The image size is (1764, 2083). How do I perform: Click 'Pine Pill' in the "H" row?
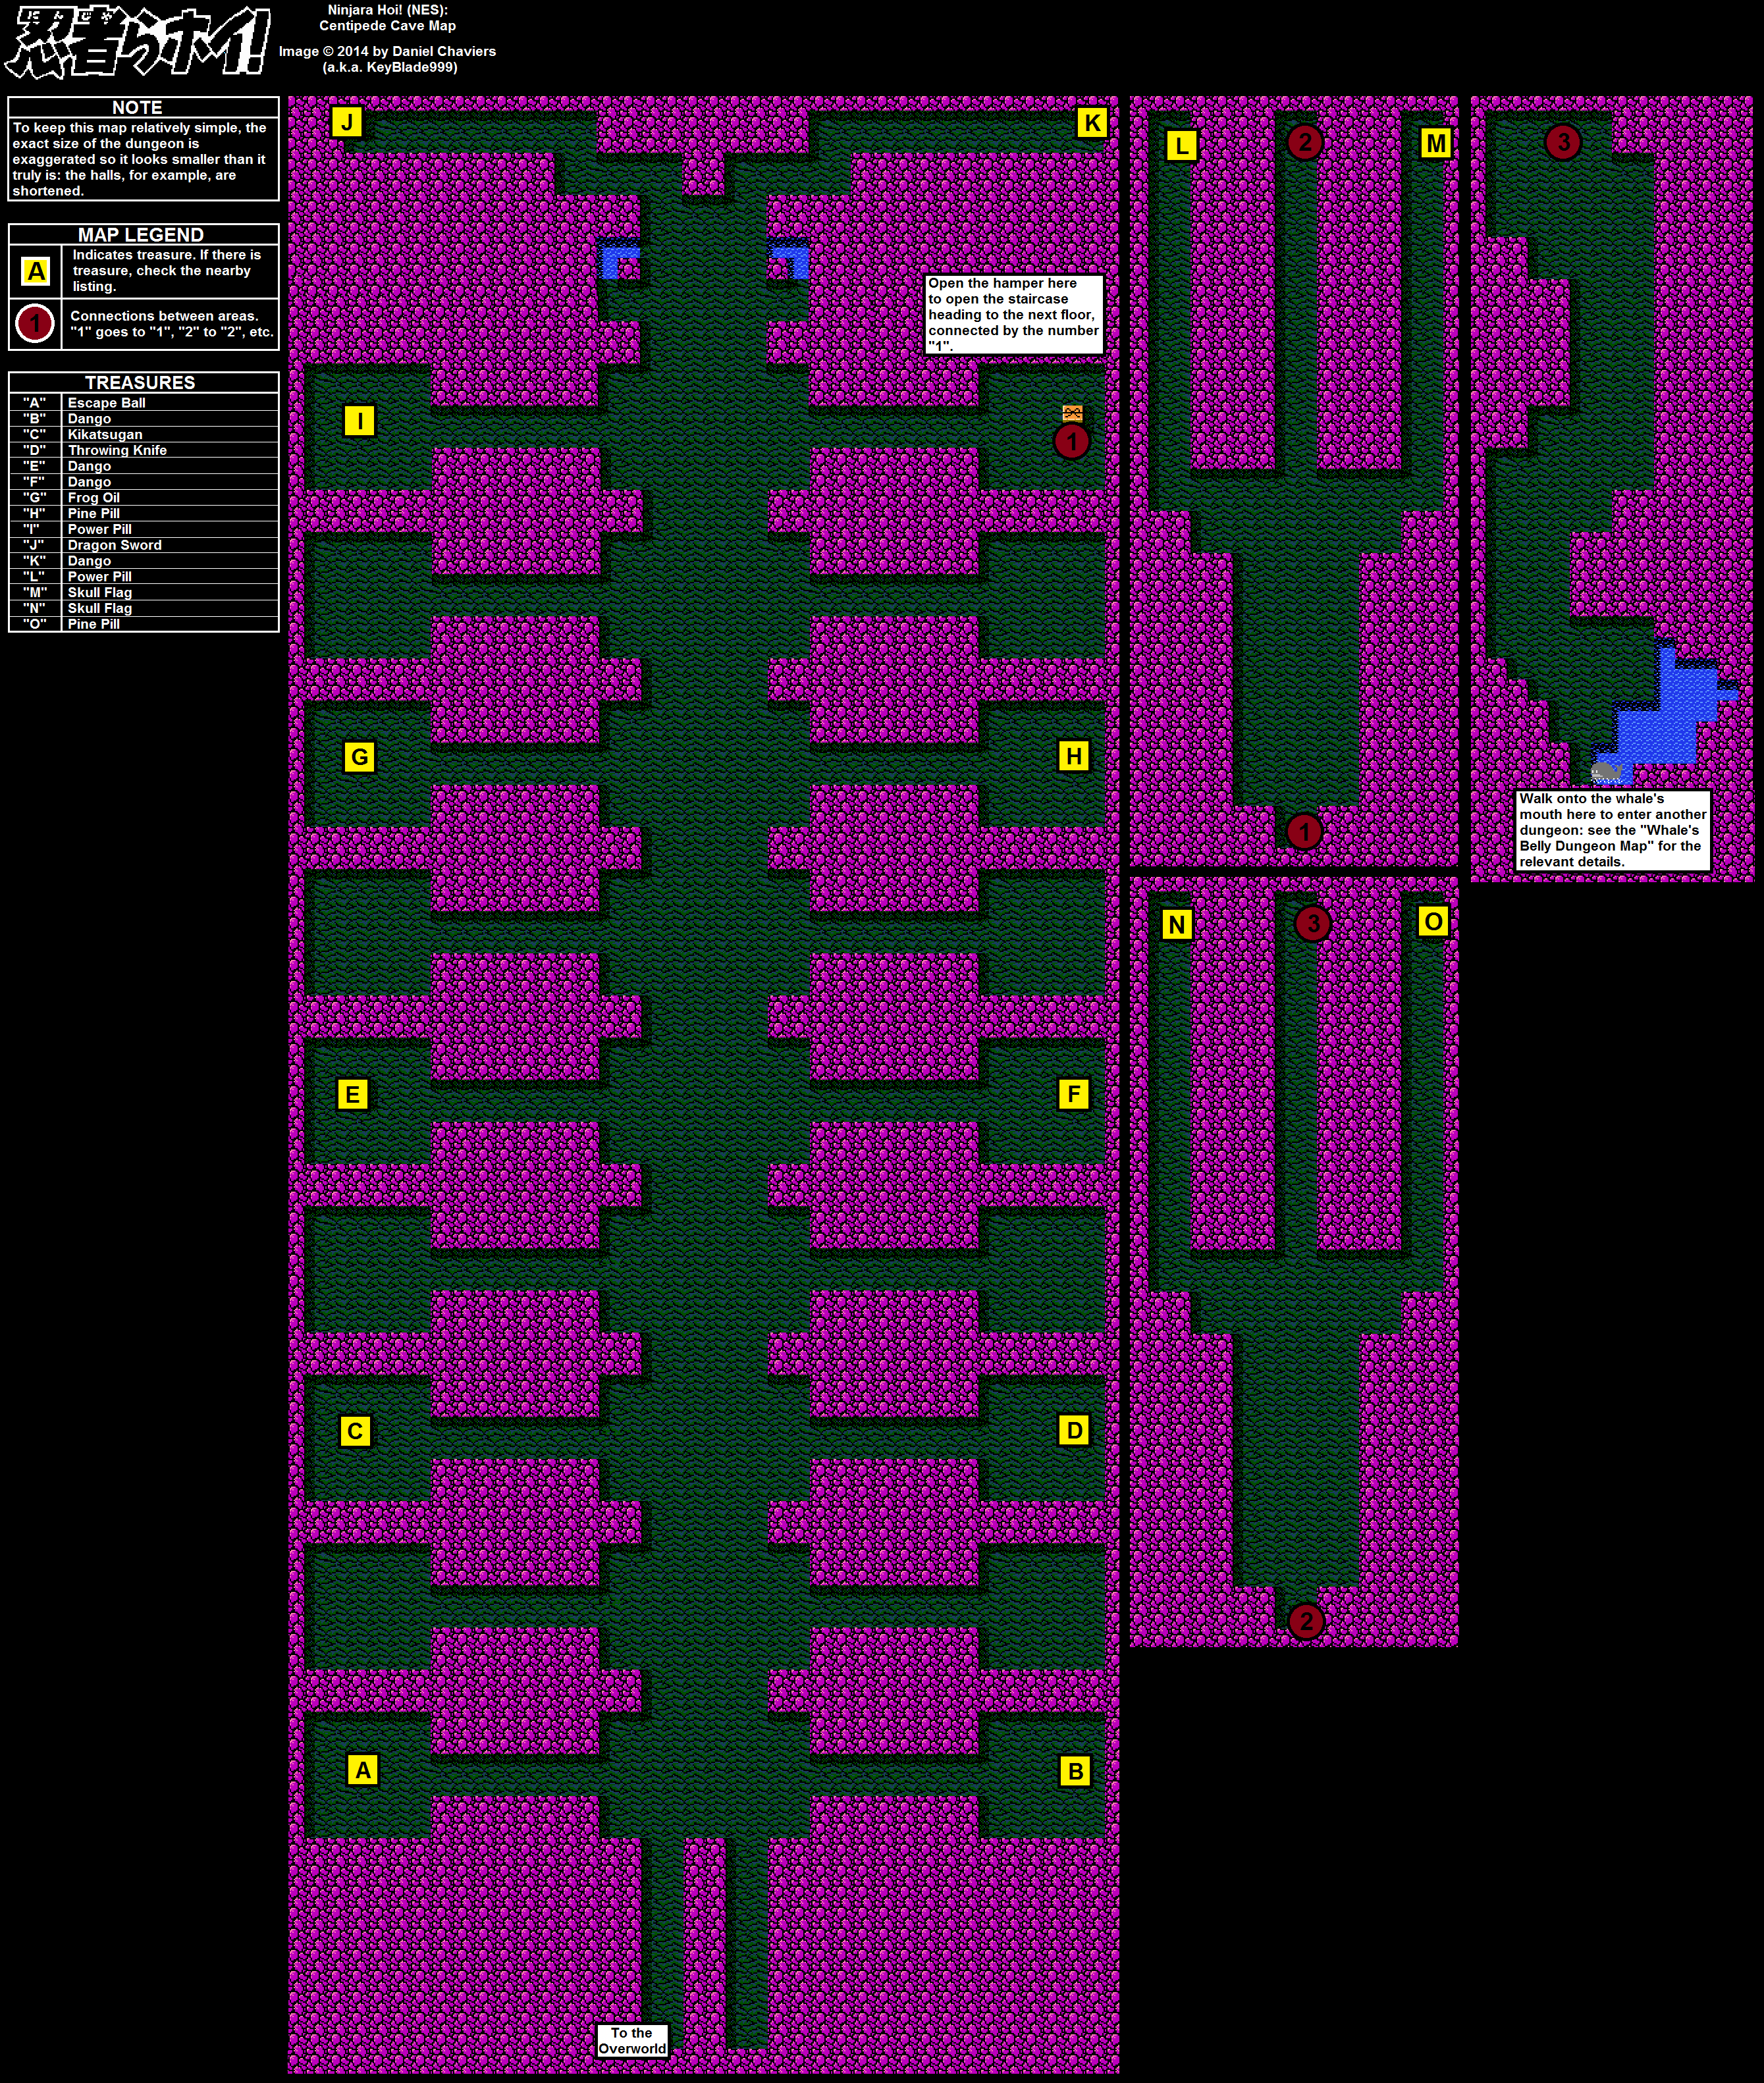[94, 514]
